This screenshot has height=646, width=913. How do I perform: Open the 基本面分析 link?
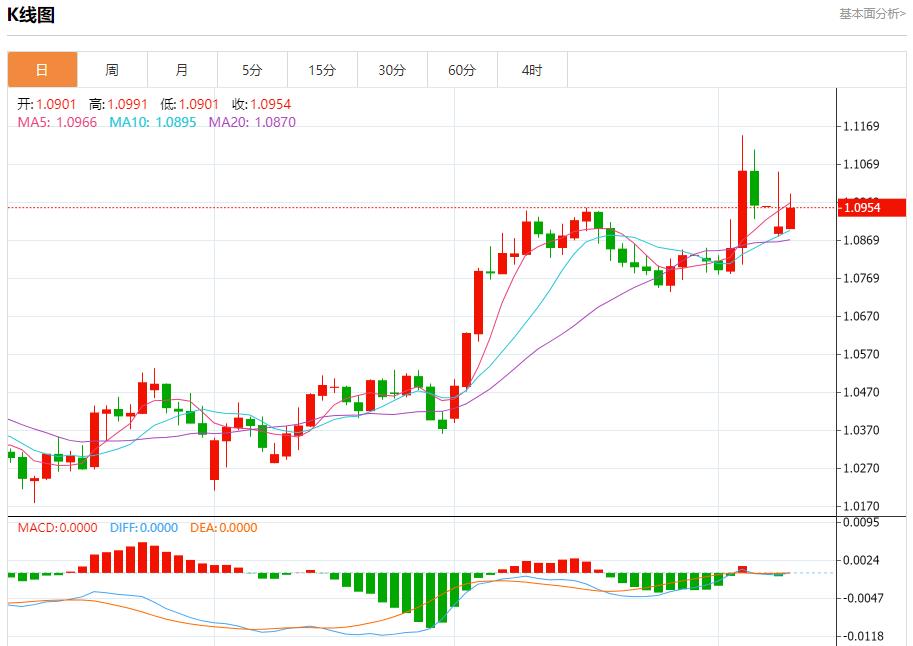pos(871,14)
